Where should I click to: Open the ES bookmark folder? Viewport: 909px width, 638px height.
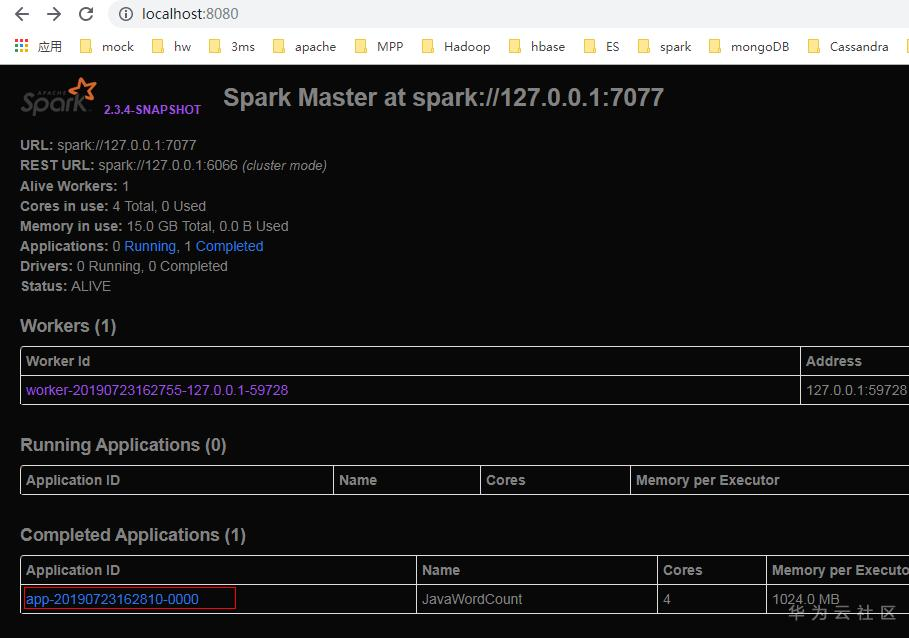click(602, 46)
